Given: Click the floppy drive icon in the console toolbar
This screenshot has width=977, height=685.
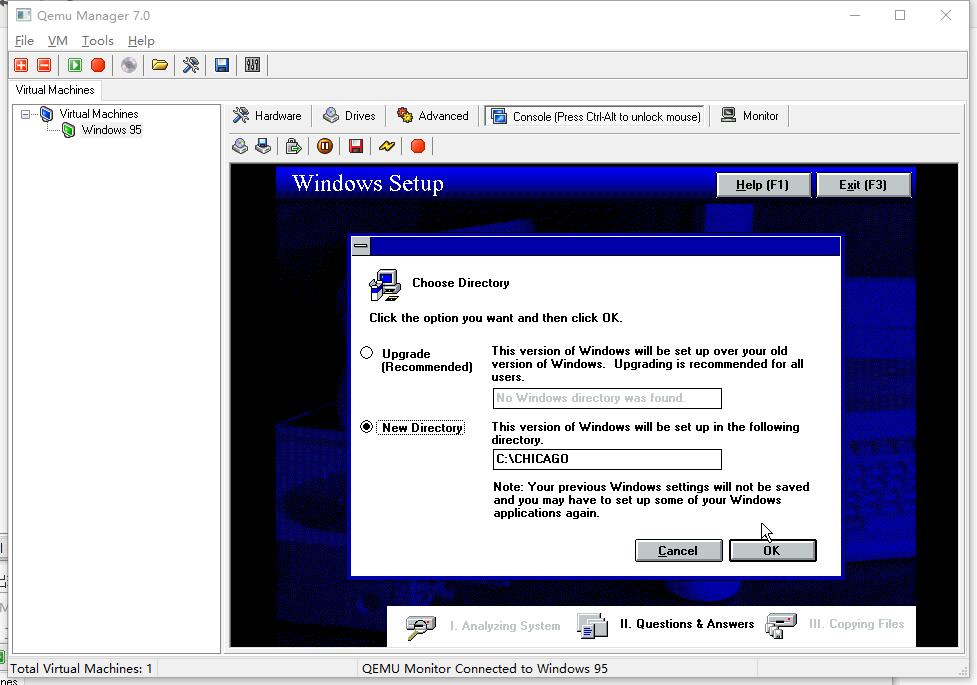Looking at the screenshot, I should [x=263, y=146].
